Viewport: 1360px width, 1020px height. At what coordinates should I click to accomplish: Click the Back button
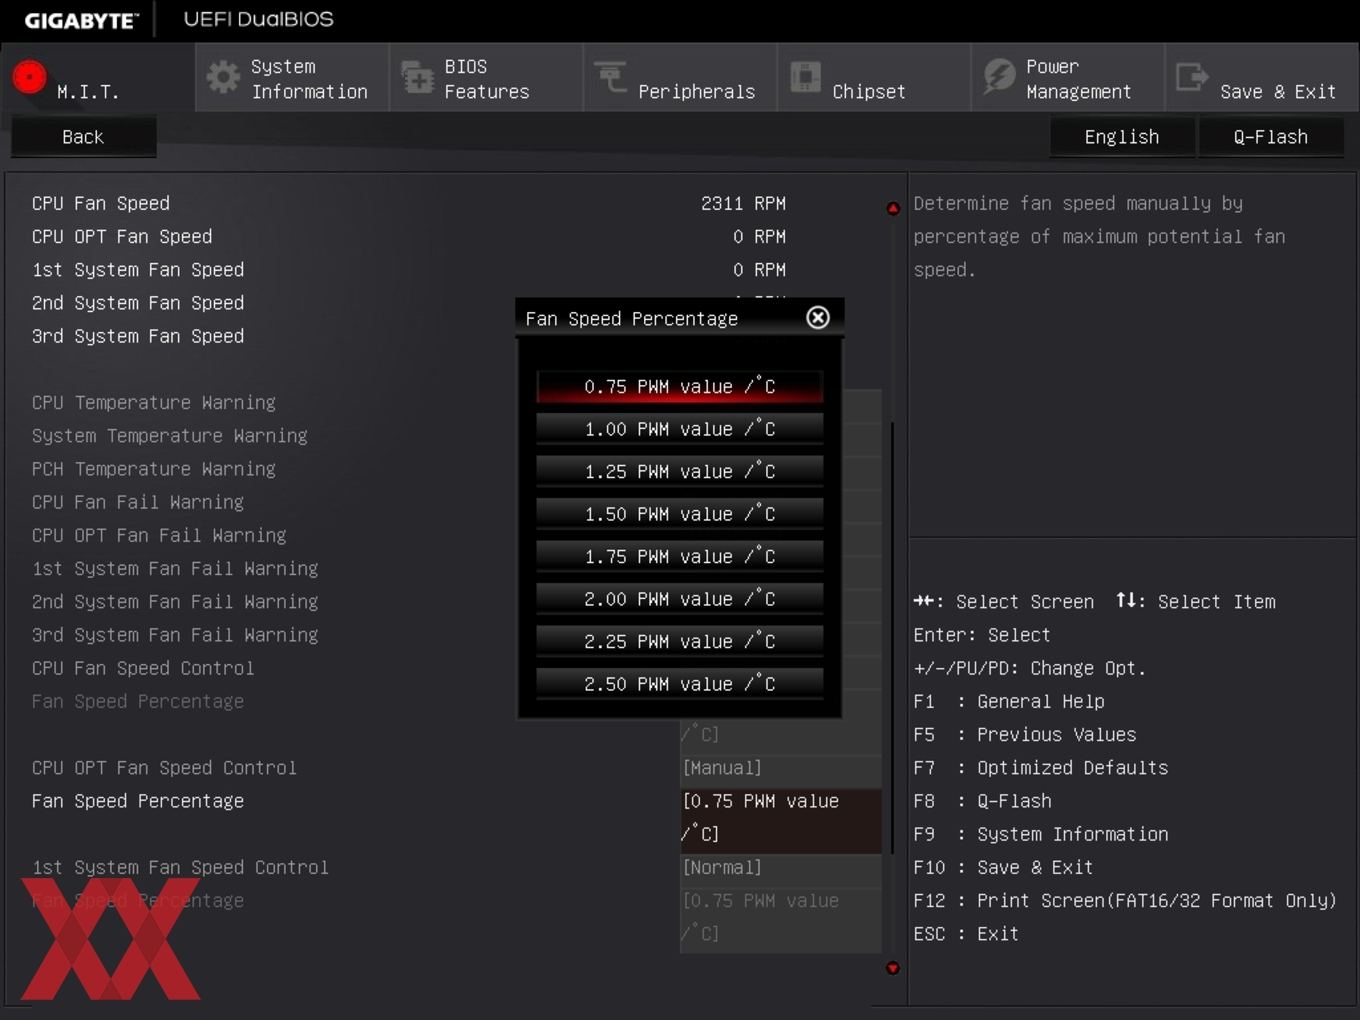pyautogui.click(x=83, y=137)
